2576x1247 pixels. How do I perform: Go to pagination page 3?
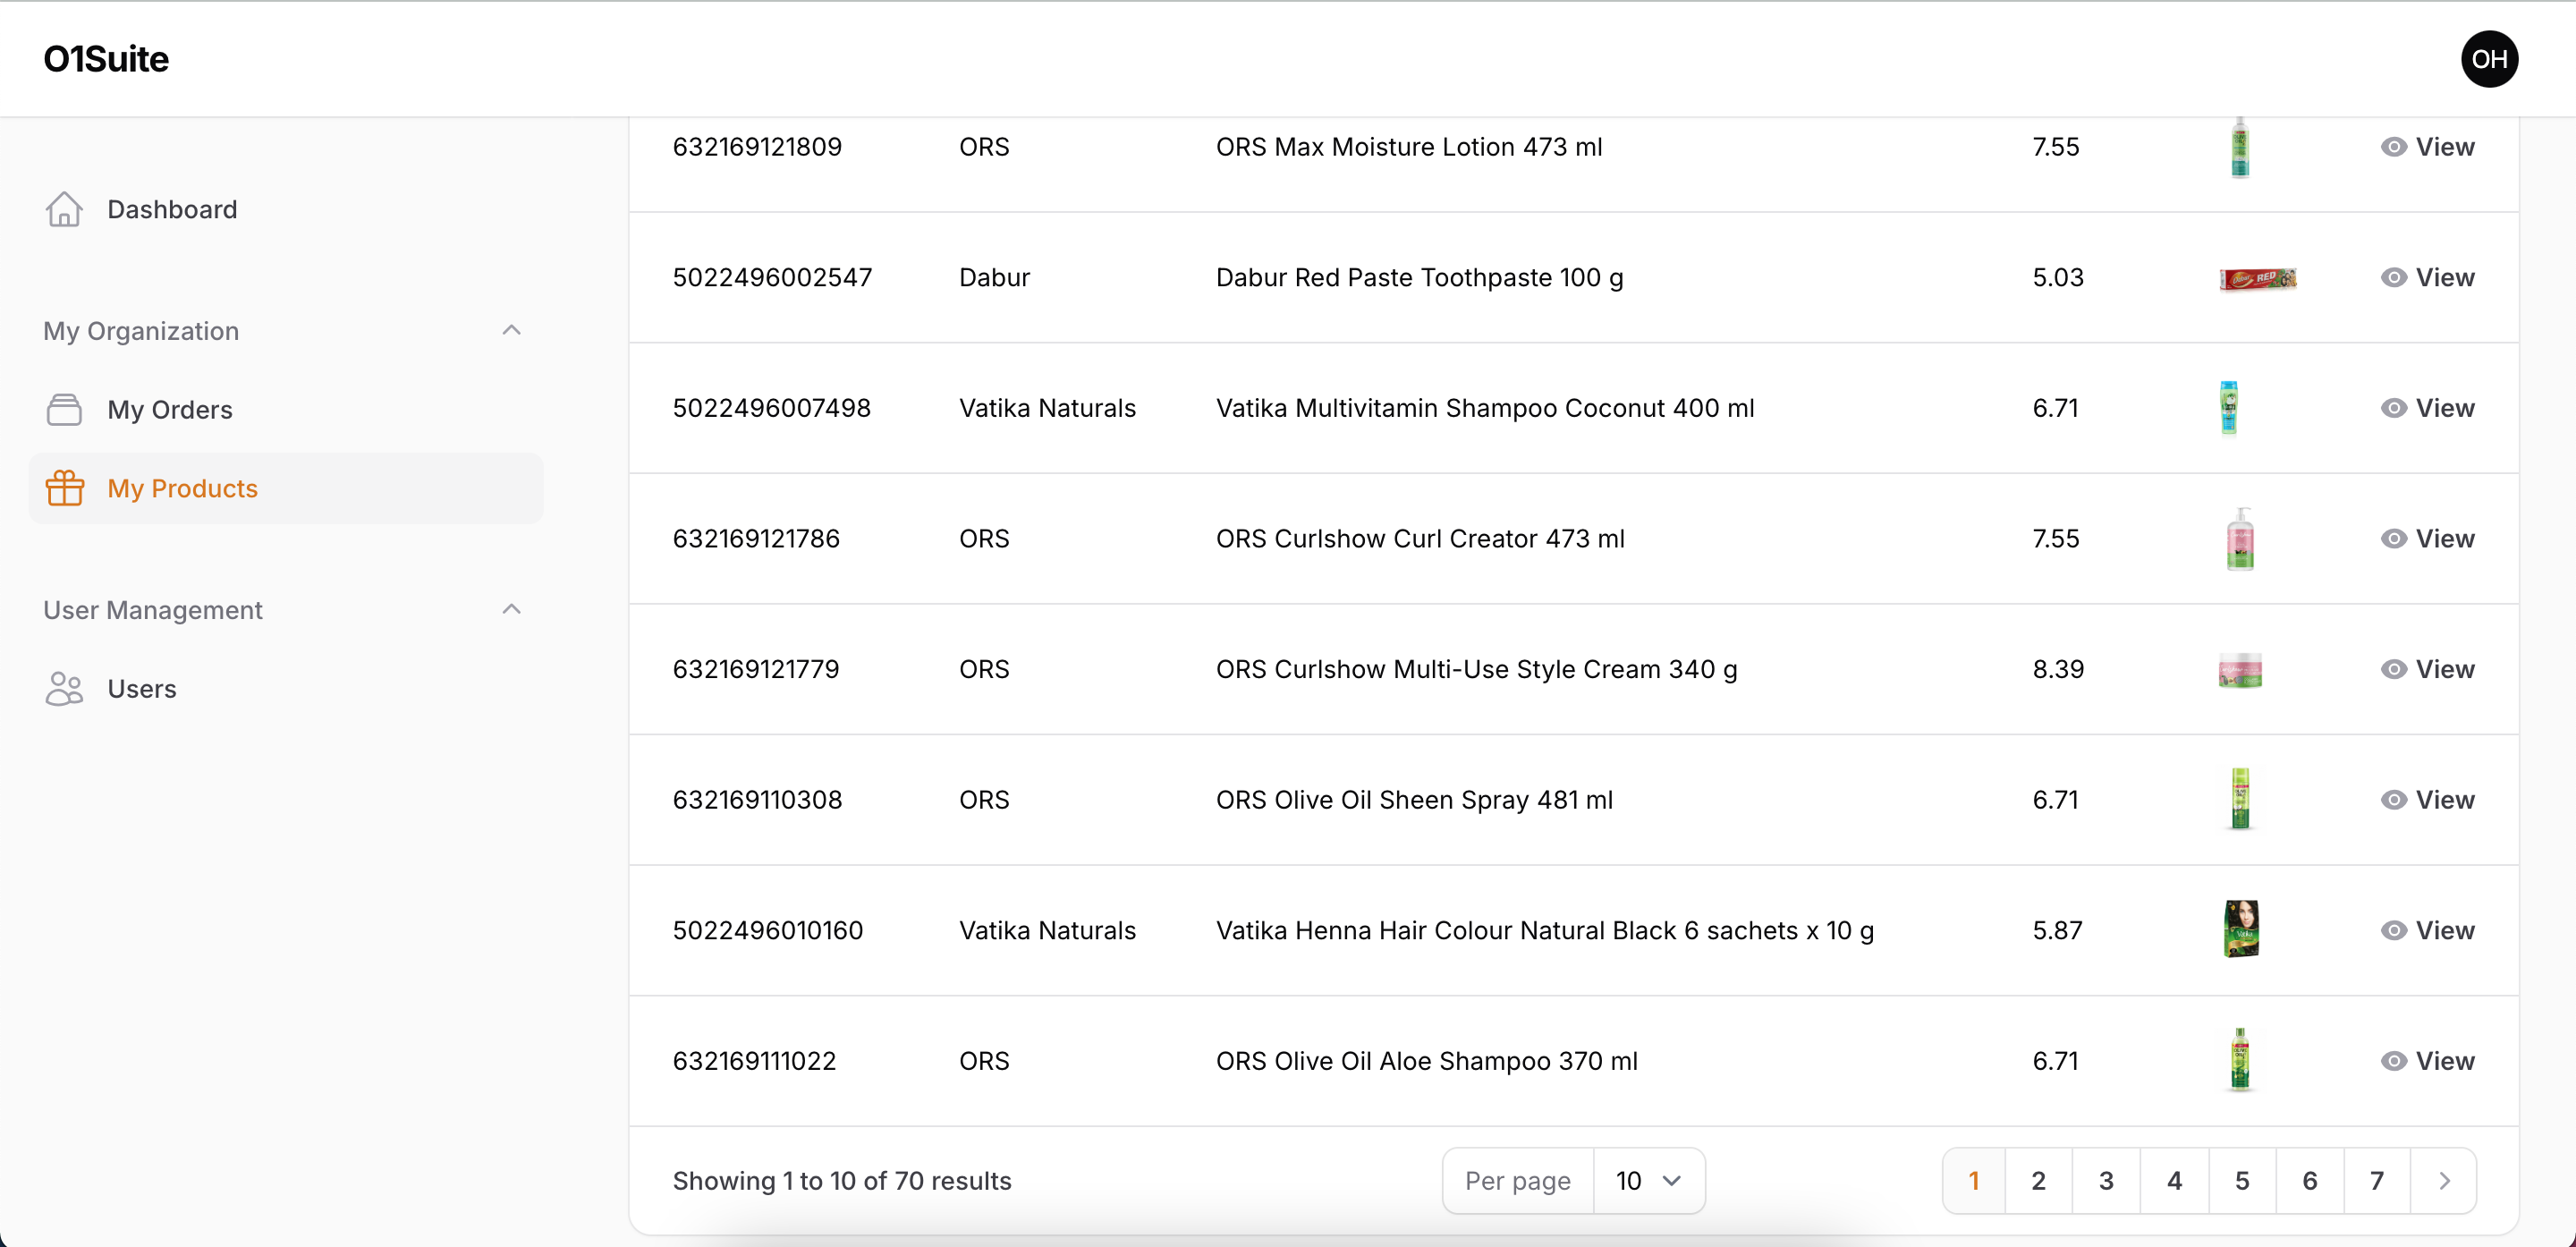coord(2106,1181)
